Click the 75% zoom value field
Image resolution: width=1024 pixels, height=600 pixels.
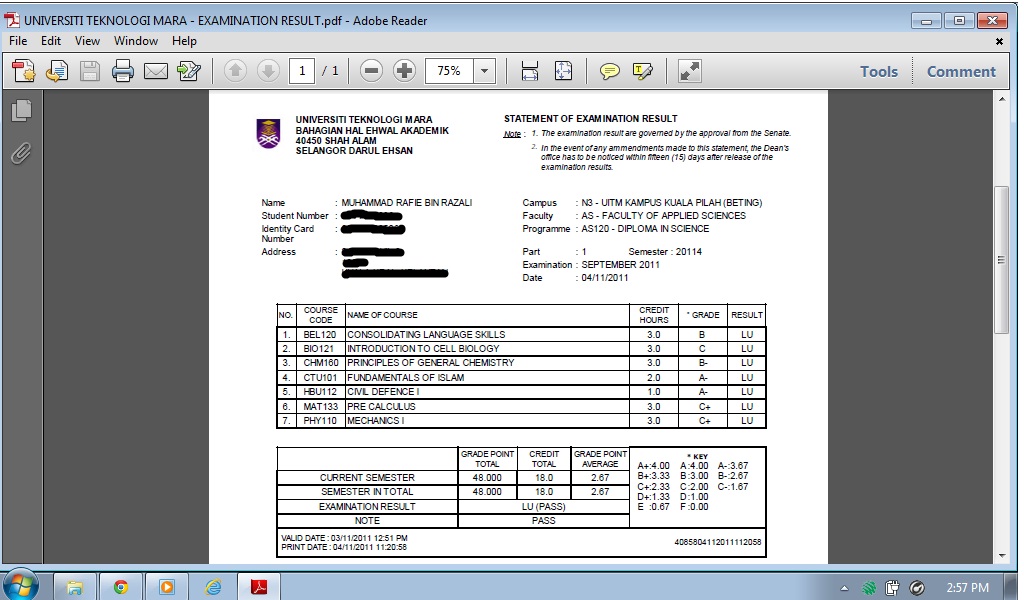point(449,71)
